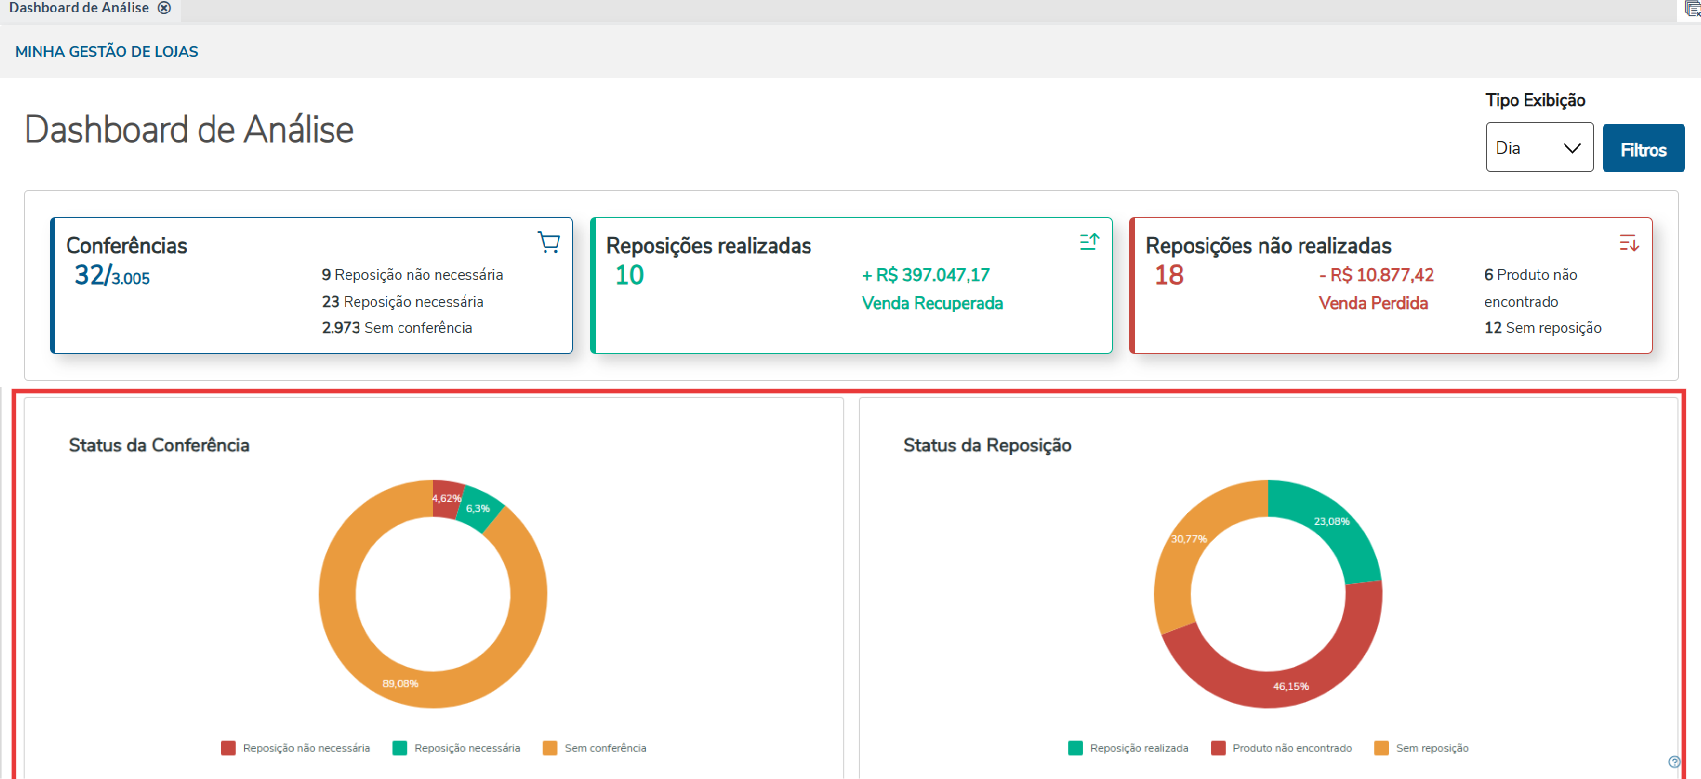This screenshot has width=1701, height=779.
Task: Select the 4,62% red donut segment
Action: tap(448, 498)
